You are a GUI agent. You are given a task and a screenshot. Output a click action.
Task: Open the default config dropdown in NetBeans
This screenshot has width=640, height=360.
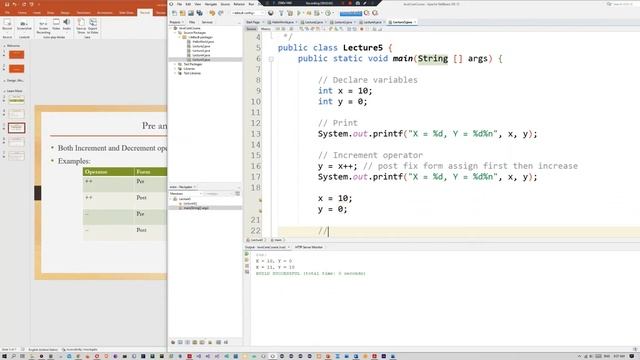pyautogui.click(x=248, y=13)
